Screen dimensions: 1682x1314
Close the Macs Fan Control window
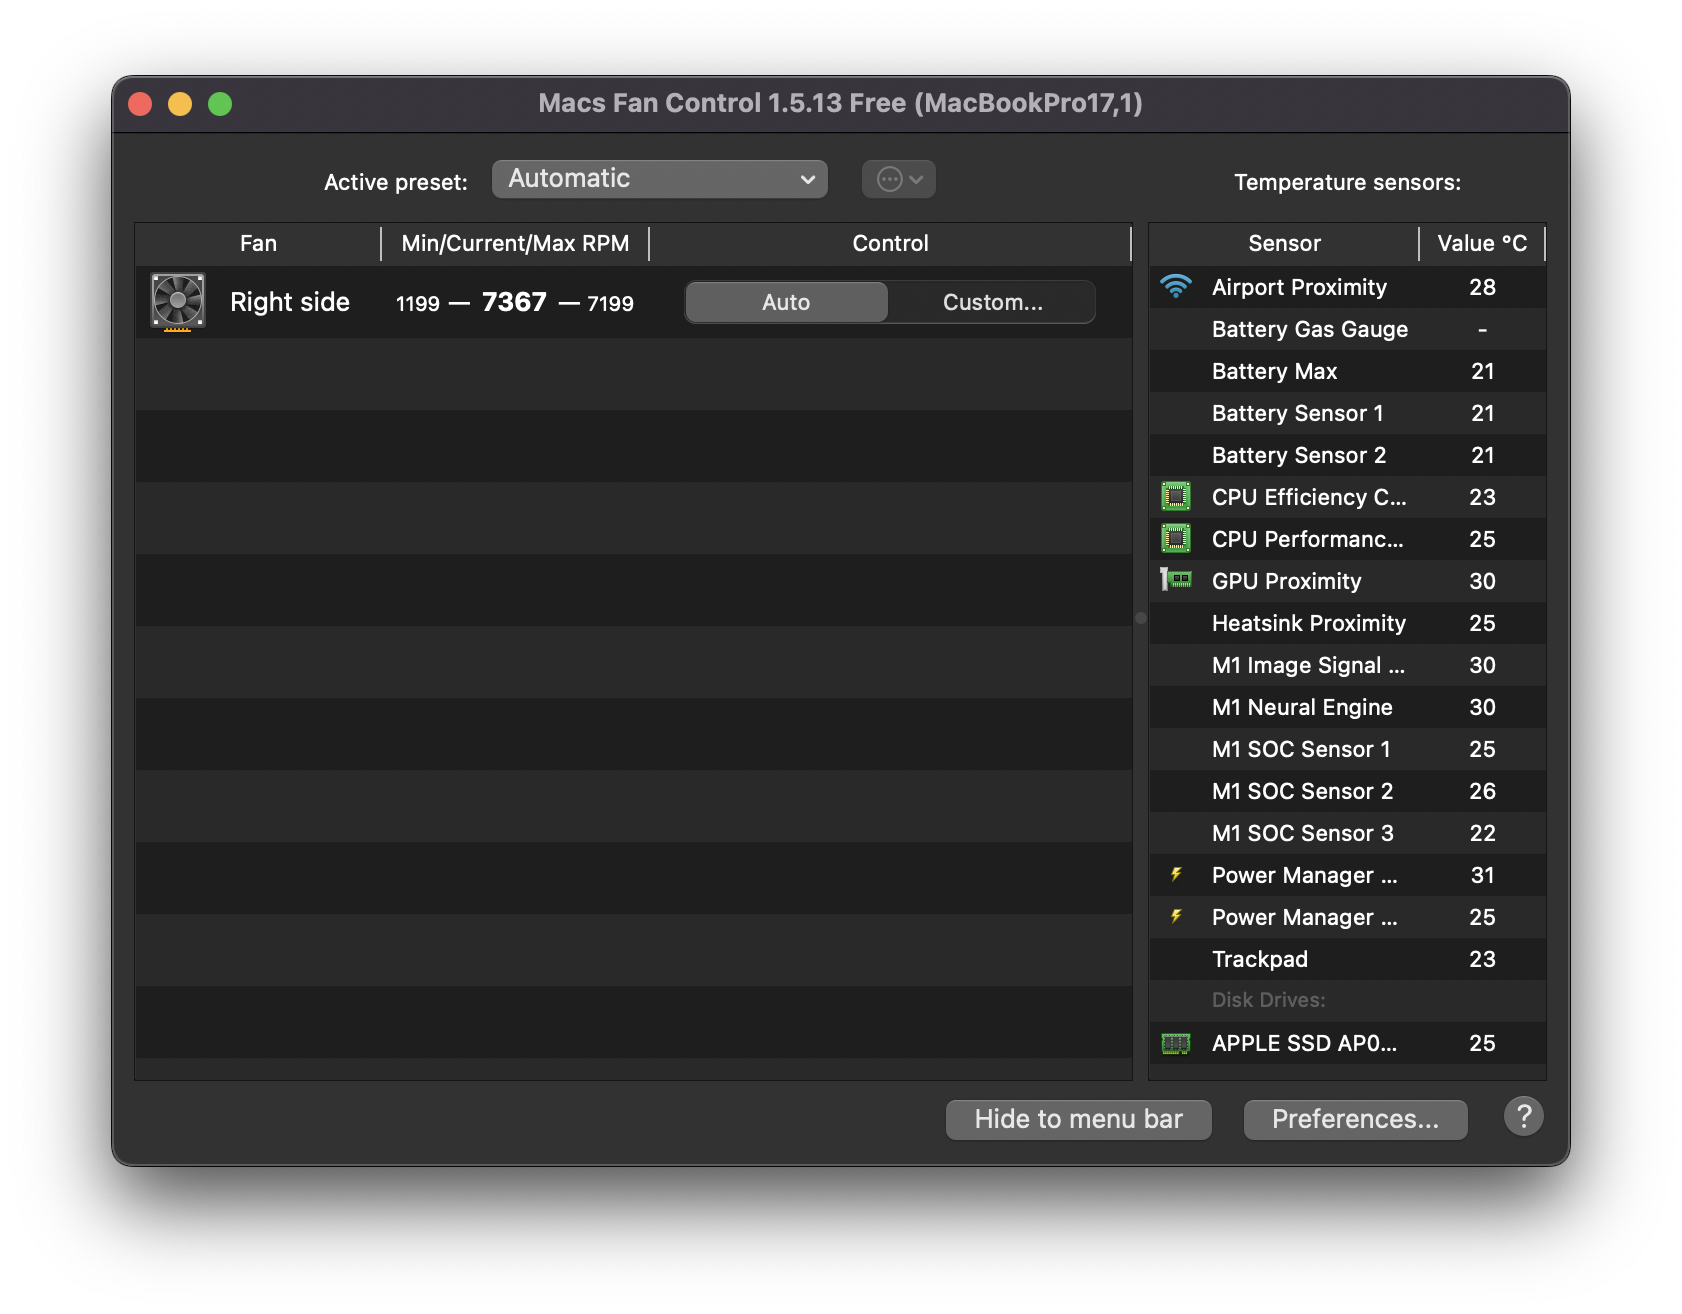(140, 104)
